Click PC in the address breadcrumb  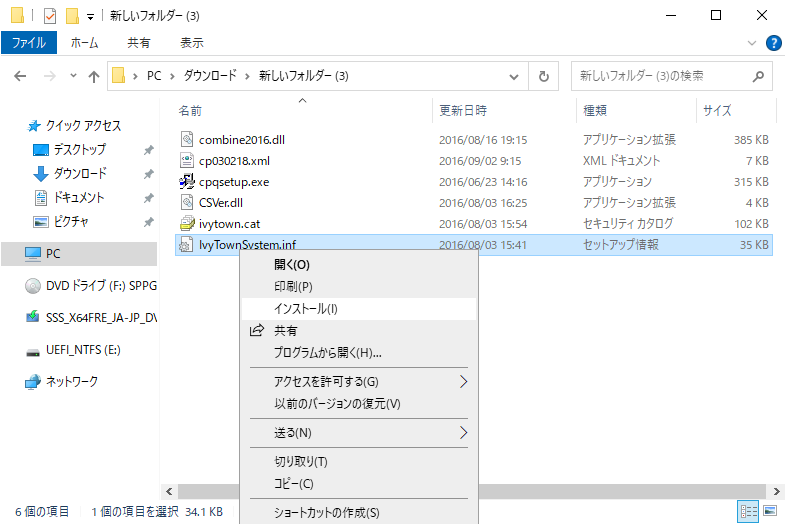154,76
